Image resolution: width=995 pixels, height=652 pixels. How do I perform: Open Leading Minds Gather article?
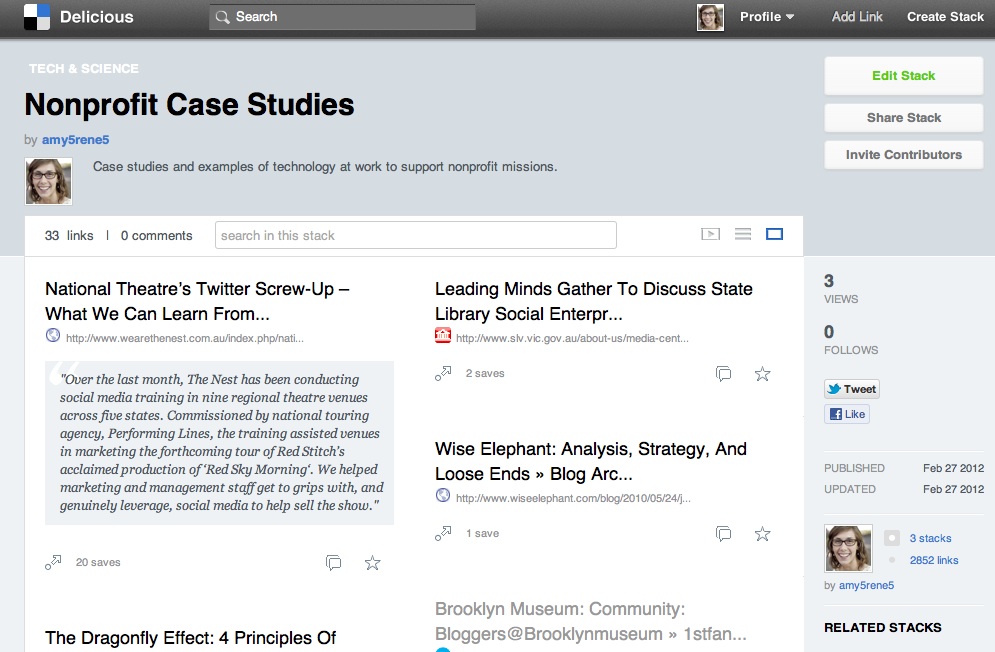593,301
